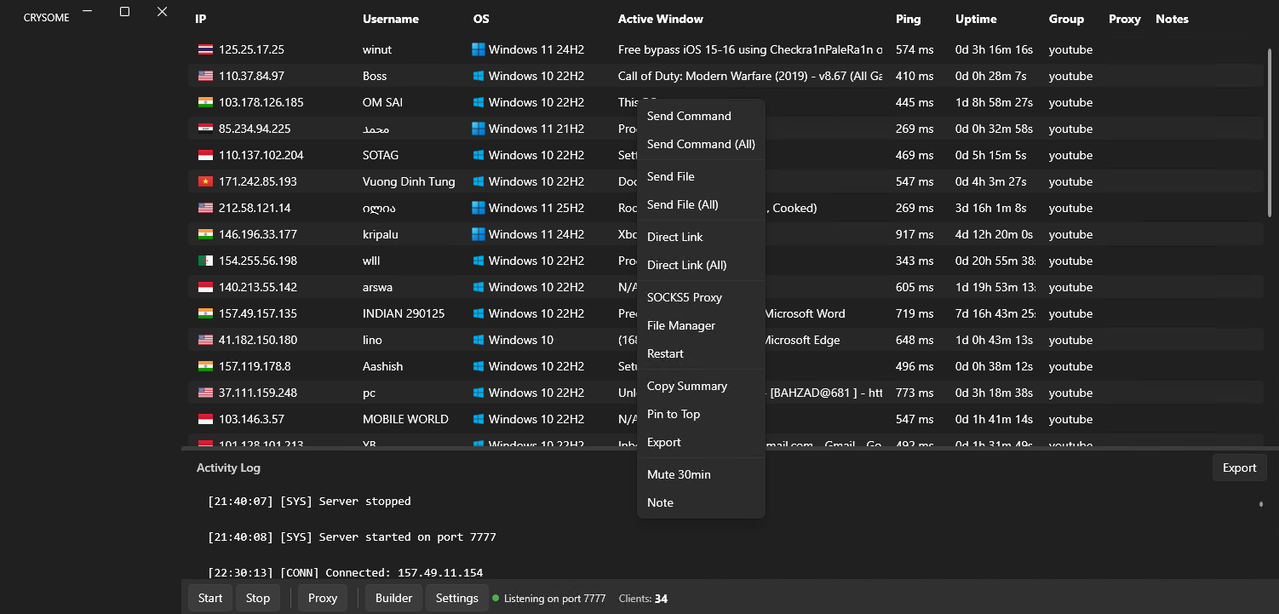Select Export in the context menu

point(701,442)
